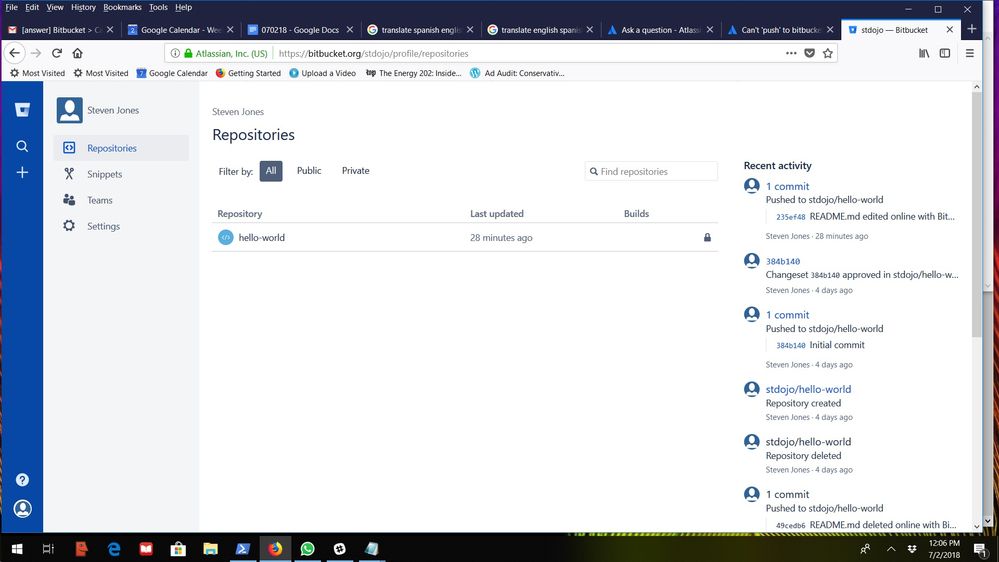Open Teams in the side navigation
The image size is (999, 562).
pyautogui.click(x=121, y=200)
